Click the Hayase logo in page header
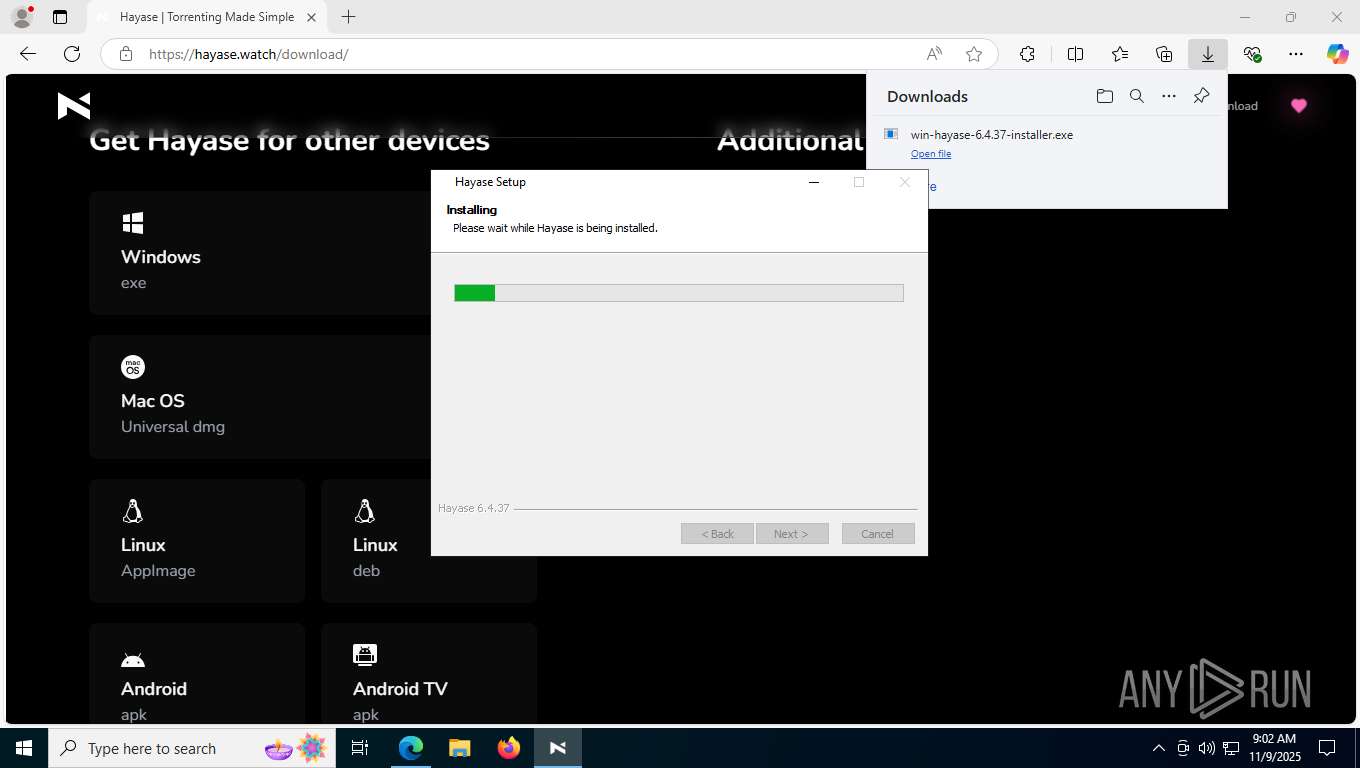 [74, 105]
